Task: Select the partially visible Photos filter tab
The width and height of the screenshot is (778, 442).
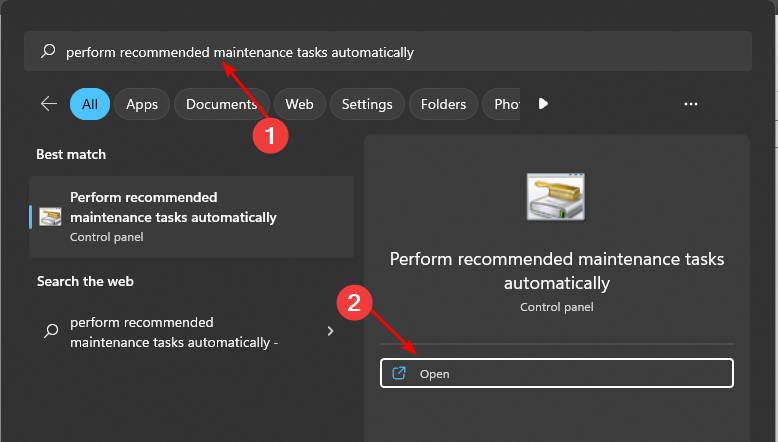Action: (x=501, y=104)
